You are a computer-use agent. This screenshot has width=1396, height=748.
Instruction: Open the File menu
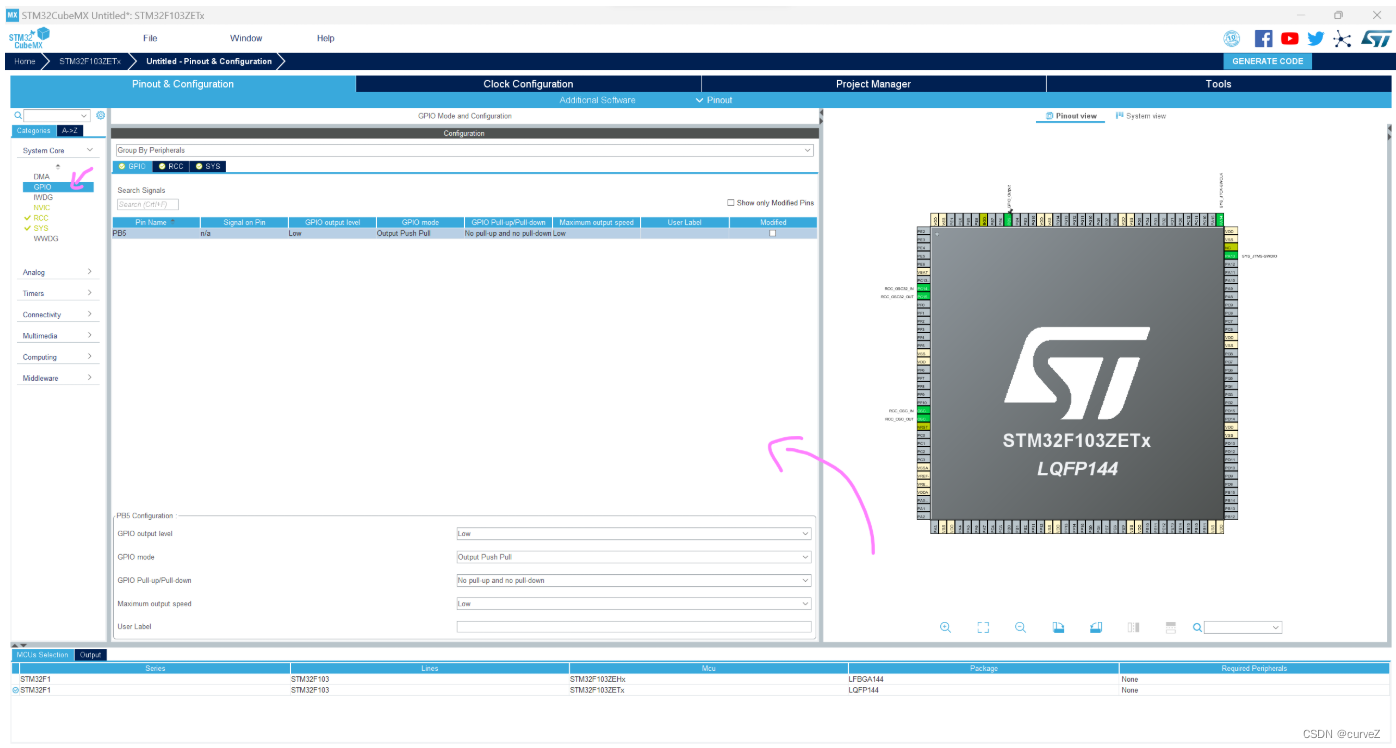(x=150, y=38)
